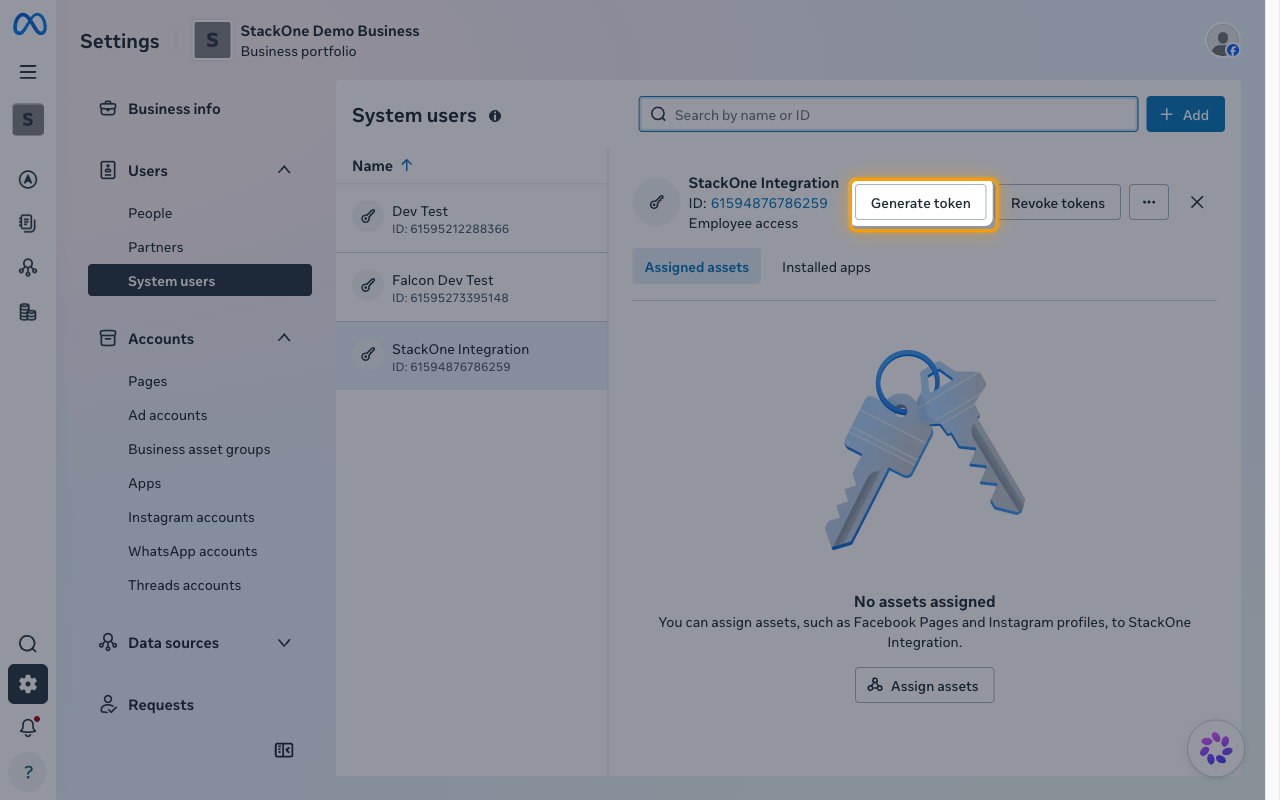
Task: Open WhatsApp accounts
Action: coord(193,551)
